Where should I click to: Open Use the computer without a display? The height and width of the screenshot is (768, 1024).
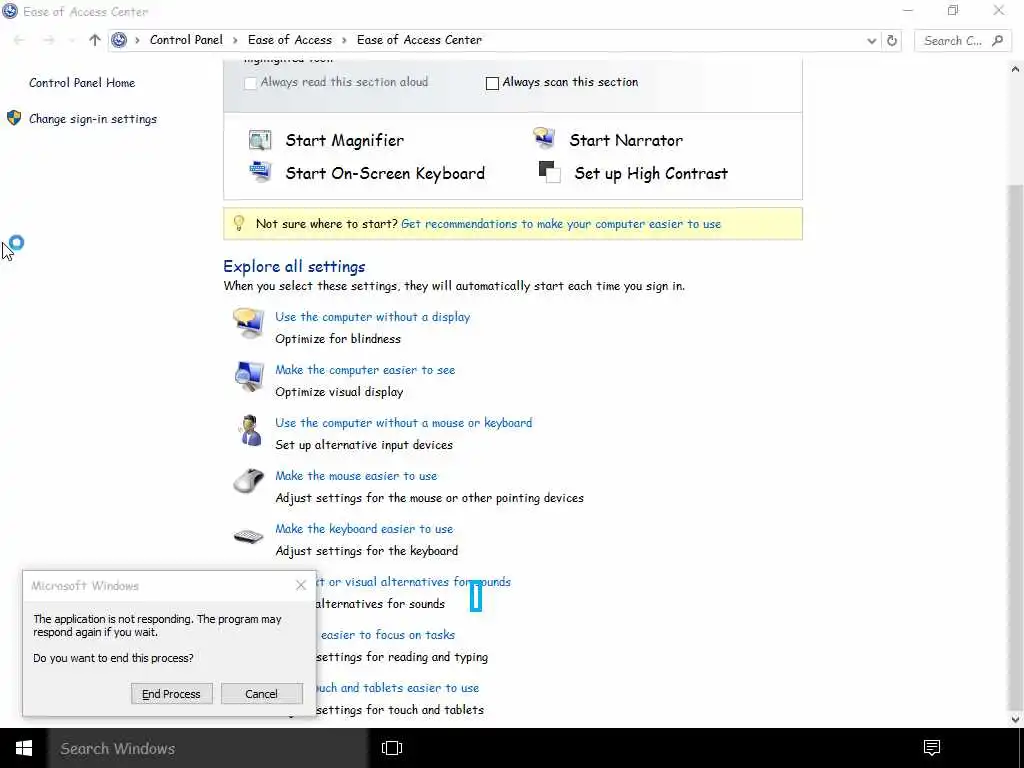tap(372, 317)
